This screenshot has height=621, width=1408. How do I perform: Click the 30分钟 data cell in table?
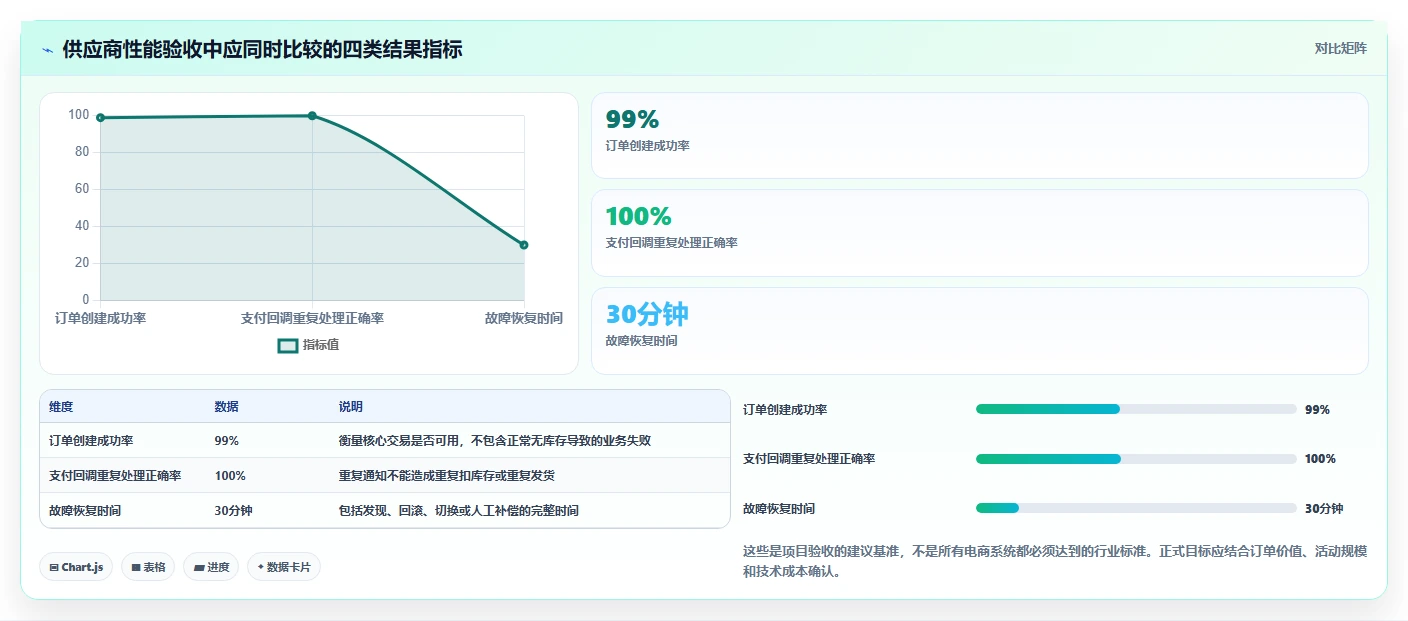click(x=233, y=511)
